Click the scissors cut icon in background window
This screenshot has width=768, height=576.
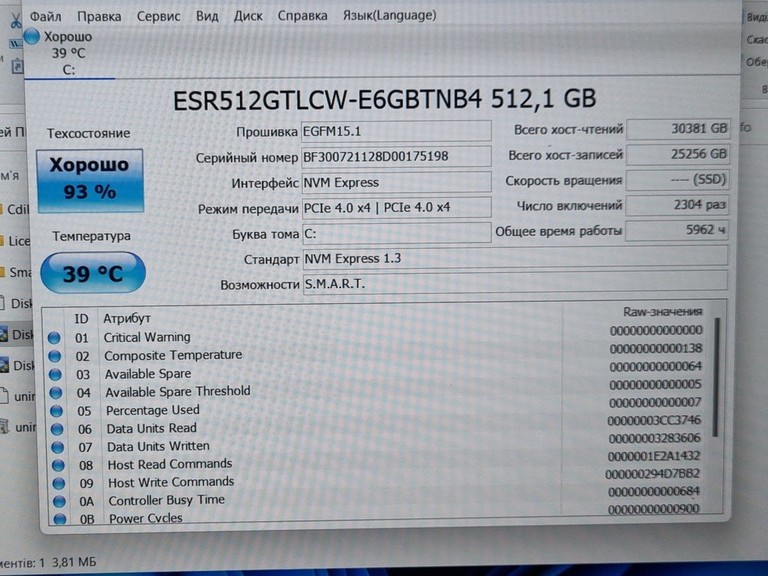click(15, 21)
